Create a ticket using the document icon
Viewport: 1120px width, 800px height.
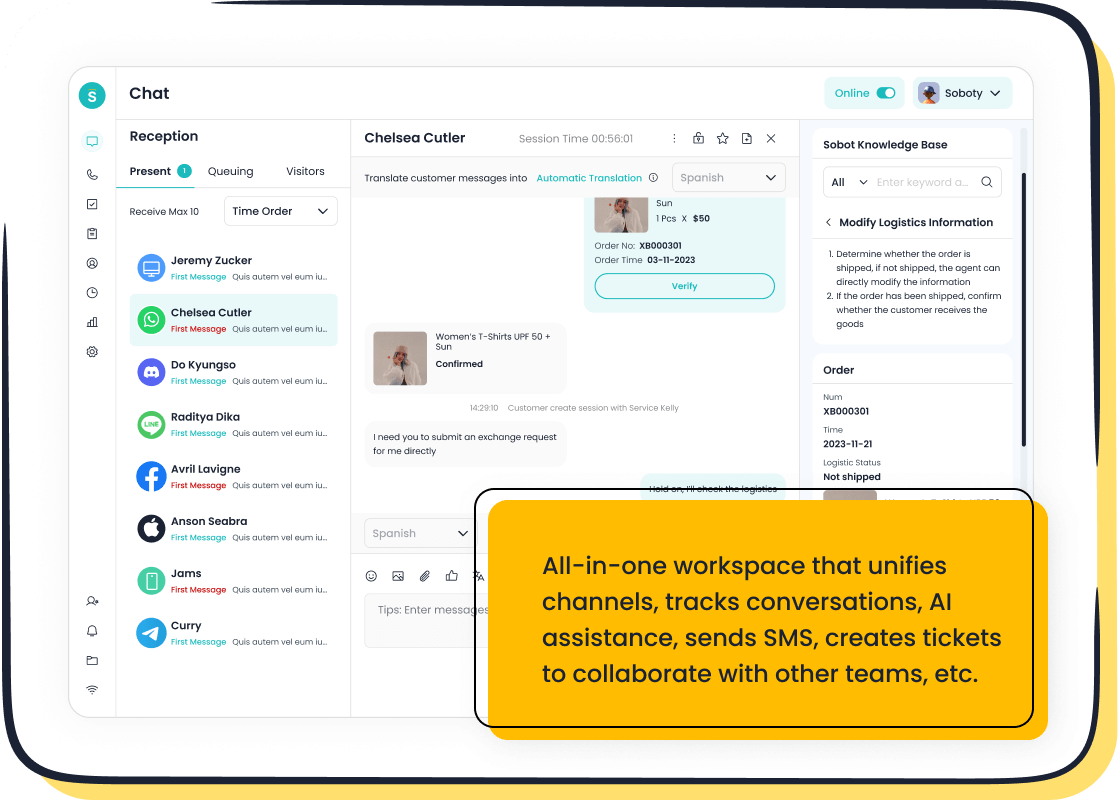(747, 138)
